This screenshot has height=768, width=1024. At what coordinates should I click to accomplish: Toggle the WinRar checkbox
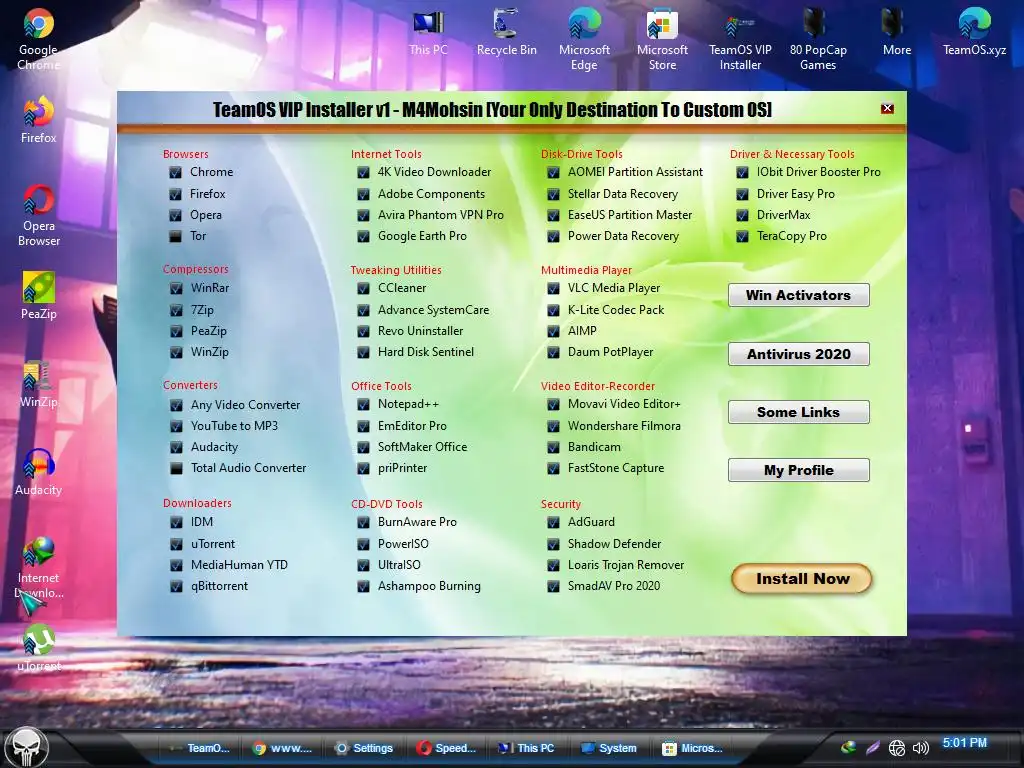point(176,288)
